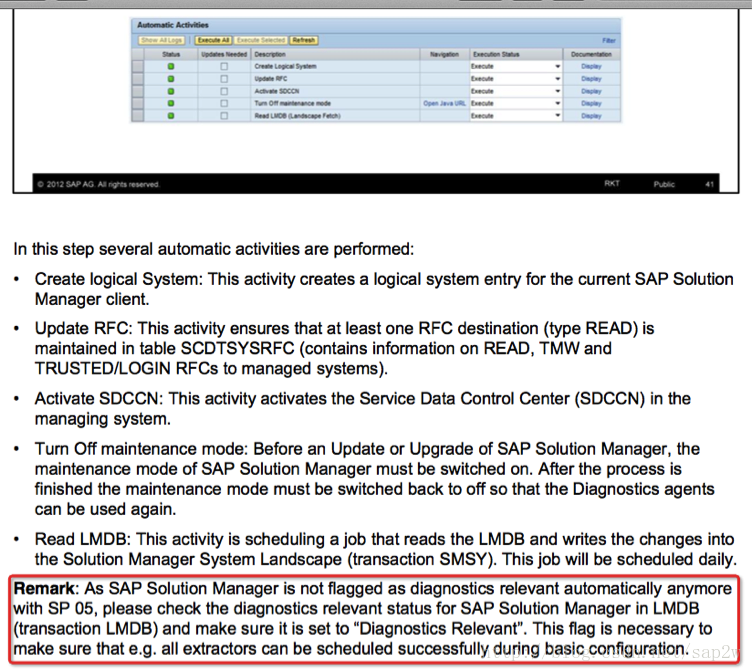Viewport: 752px width, 672px height.
Task: Tick Updates Needed checkbox for Activate SDCCN
Action: pyautogui.click(x=224, y=91)
